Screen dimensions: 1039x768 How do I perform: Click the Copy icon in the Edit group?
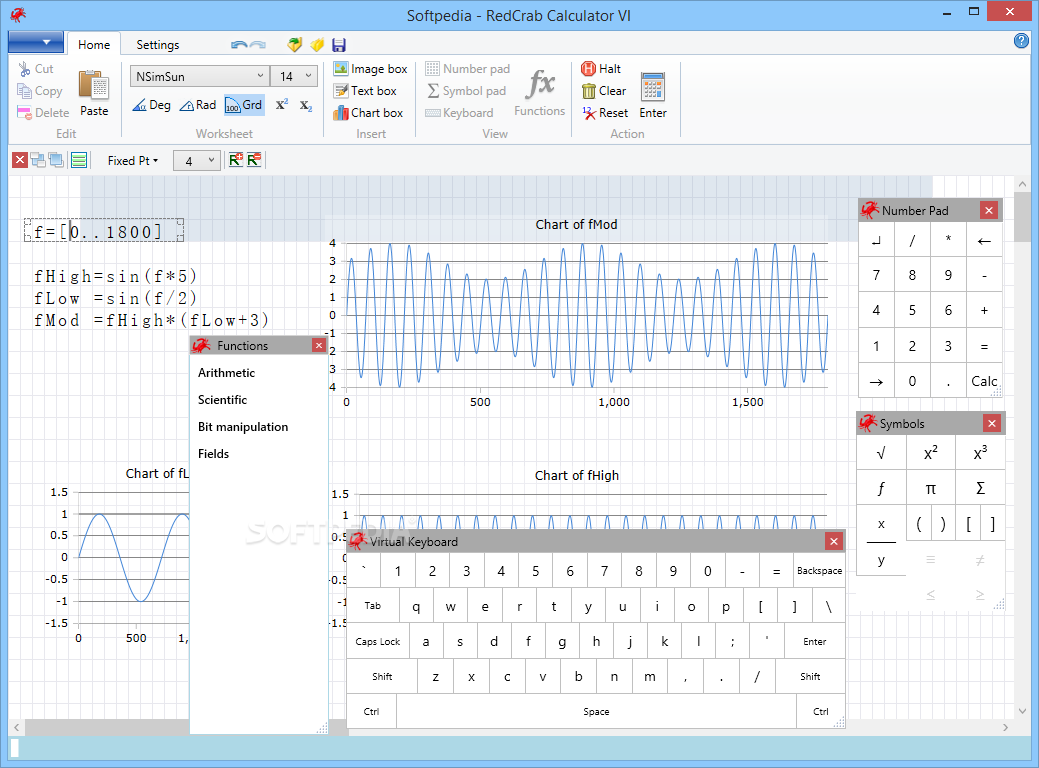(25, 91)
